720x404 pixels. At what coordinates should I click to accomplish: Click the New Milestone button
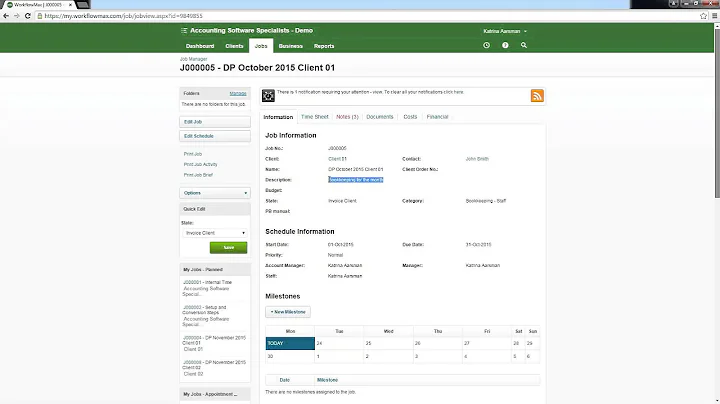pos(288,312)
